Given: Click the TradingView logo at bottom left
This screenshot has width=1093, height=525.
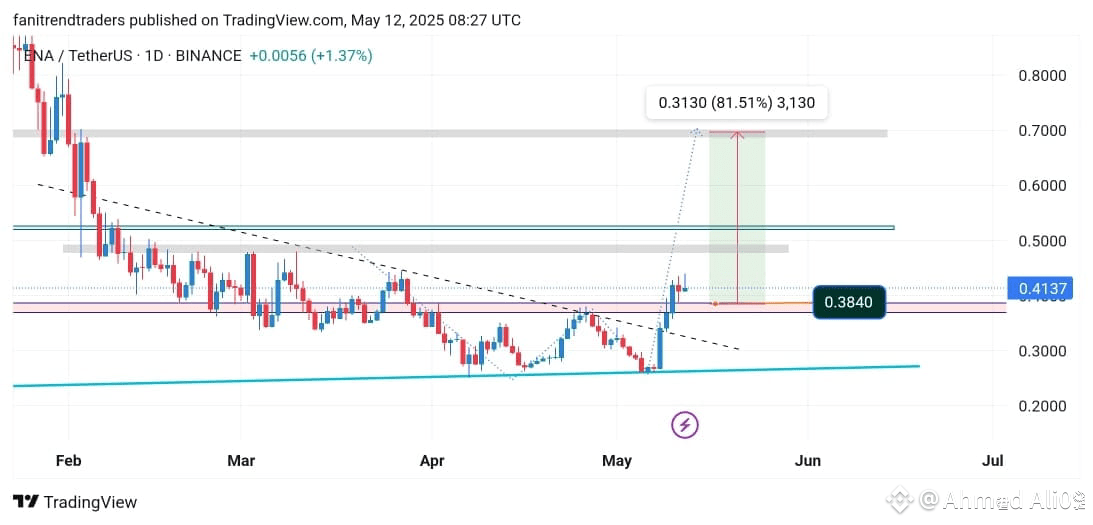Looking at the screenshot, I should tap(75, 502).
